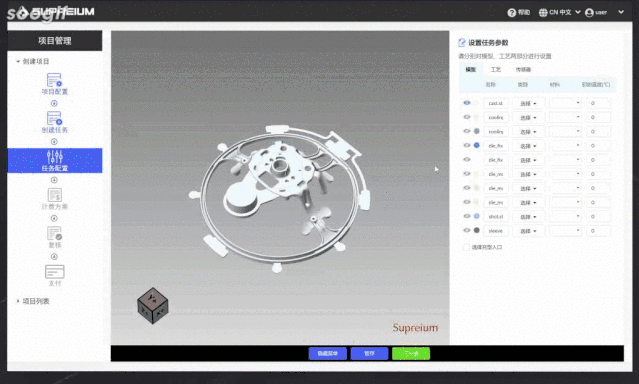This screenshot has width=639, height=384.
Task: Switch to the 传感器 tab
Action: click(523, 70)
